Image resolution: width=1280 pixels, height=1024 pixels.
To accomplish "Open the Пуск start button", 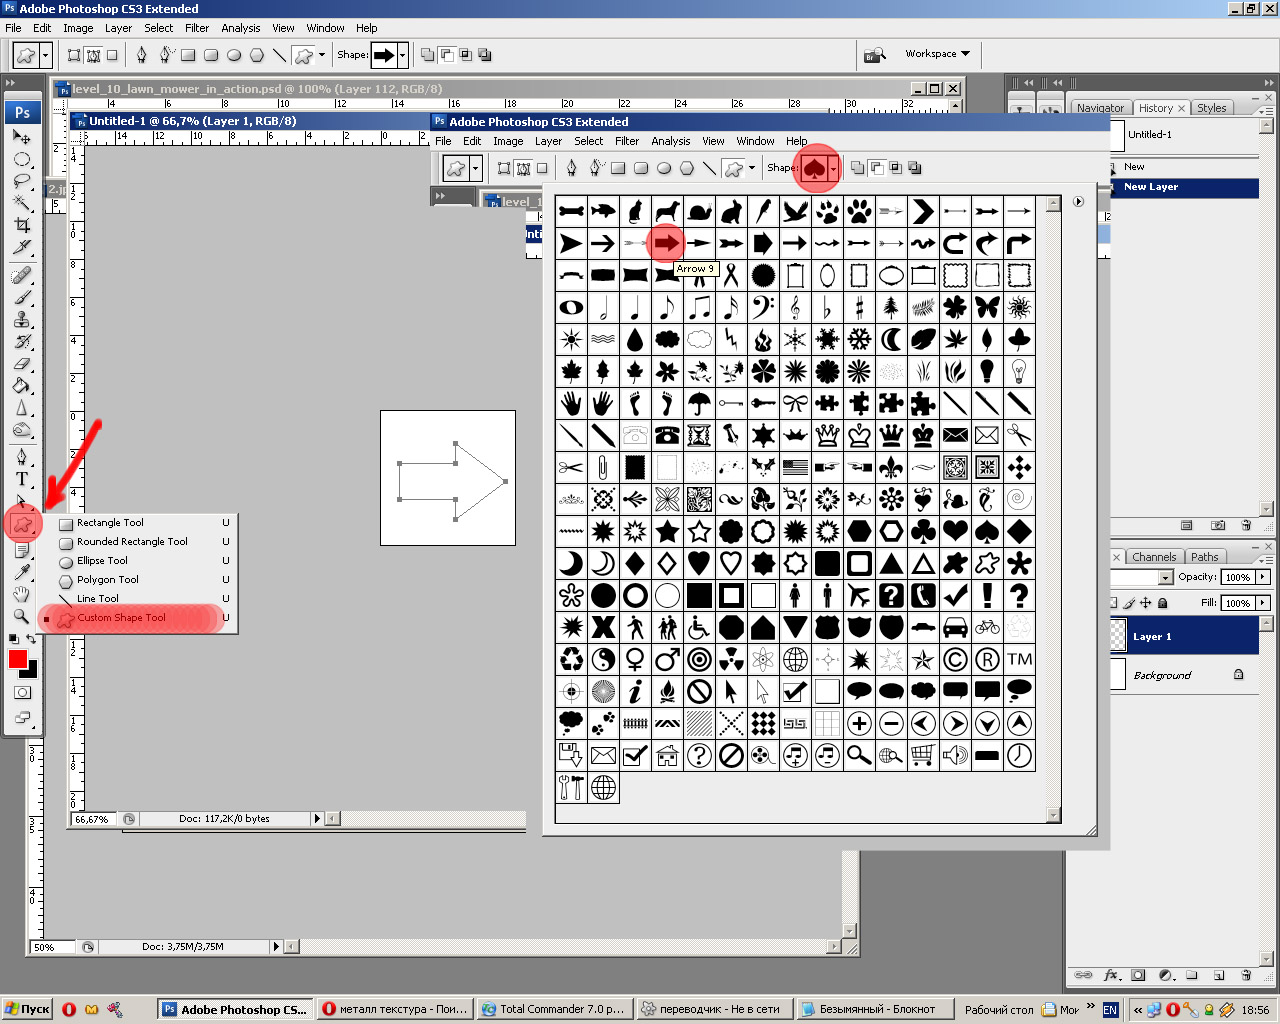I will pyautogui.click(x=27, y=1009).
